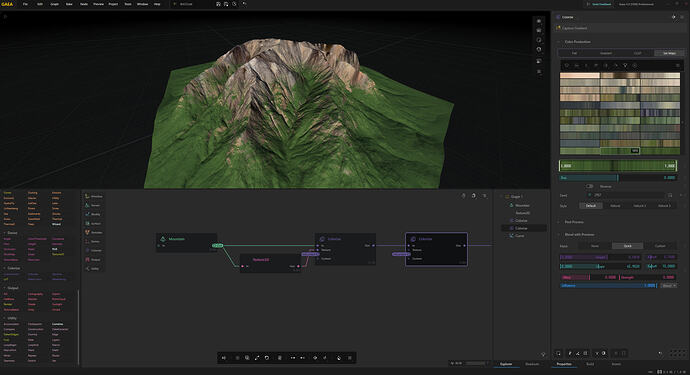The image size is (690, 375).
Task: Switch to the Explorer tab
Action: (x=506, y=364)
